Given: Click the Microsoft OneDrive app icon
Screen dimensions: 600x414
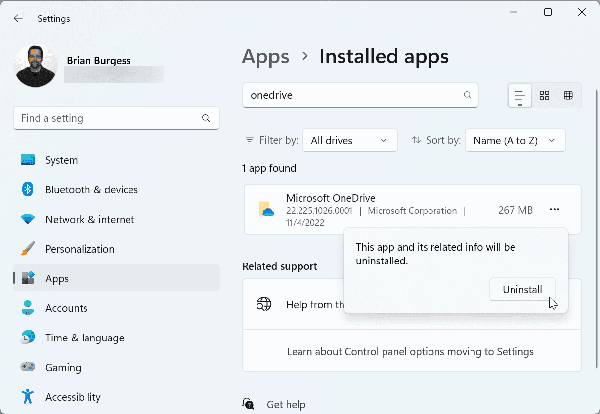Looking at the screenshot, I should [266, 210].
